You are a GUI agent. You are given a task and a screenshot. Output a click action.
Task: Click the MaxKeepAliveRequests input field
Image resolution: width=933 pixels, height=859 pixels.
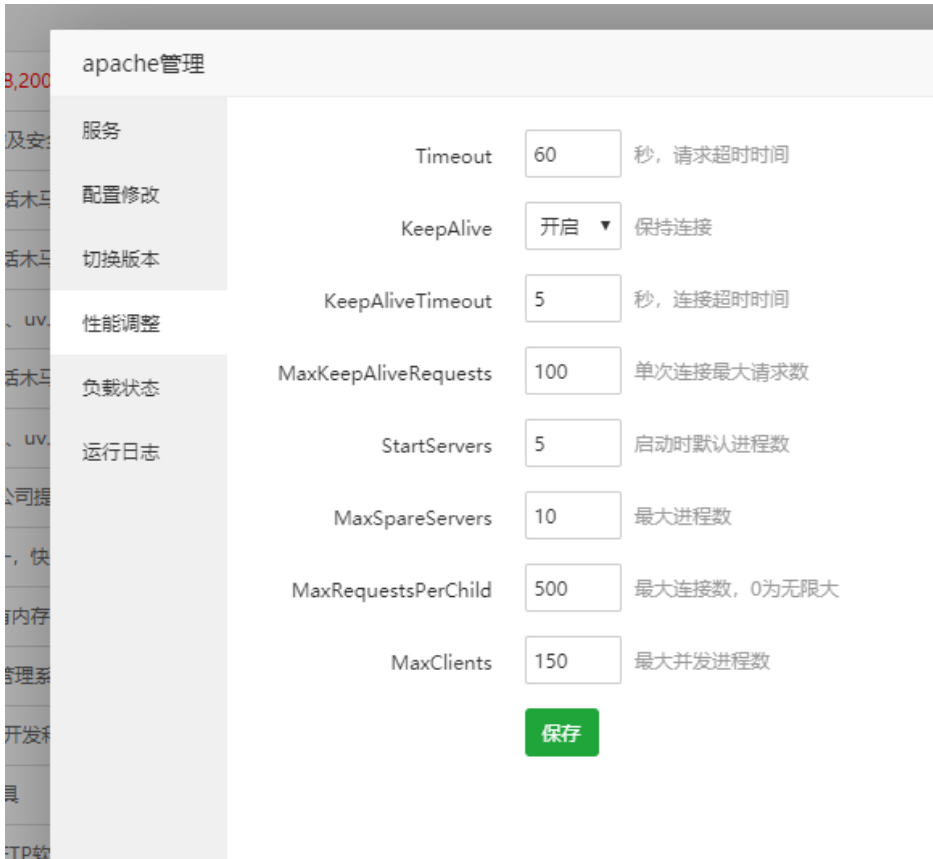coord(572,372)
